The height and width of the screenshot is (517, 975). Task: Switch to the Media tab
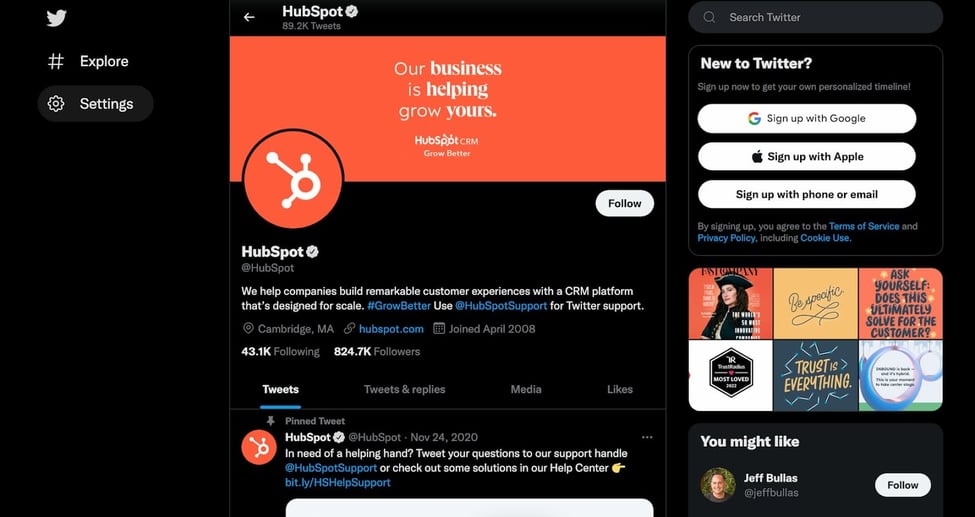point(526,389)
